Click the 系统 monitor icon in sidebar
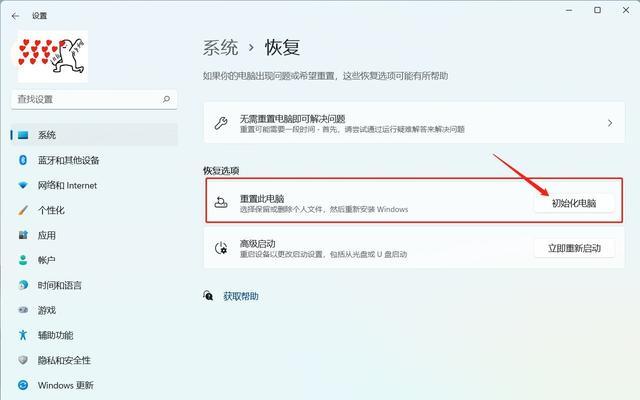Viewport: 640px width, 400px height. tap(23, 135)
